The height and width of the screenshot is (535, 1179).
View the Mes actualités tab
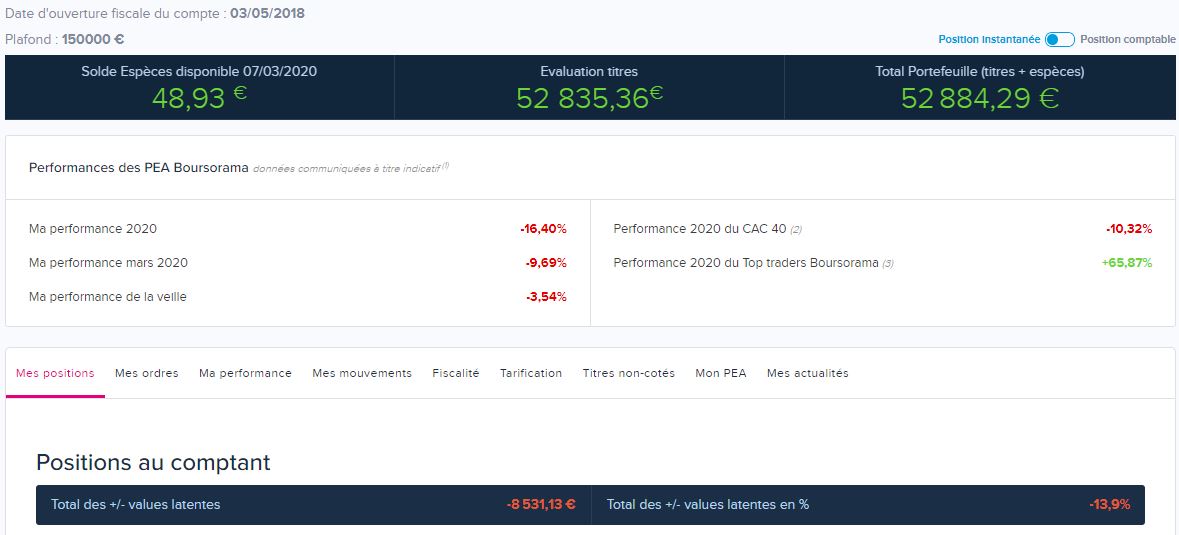coord(807,373)
